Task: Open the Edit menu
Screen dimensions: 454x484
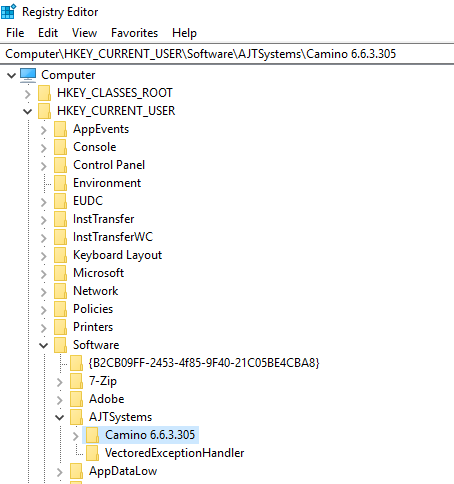Action: (x=48, y=33)
